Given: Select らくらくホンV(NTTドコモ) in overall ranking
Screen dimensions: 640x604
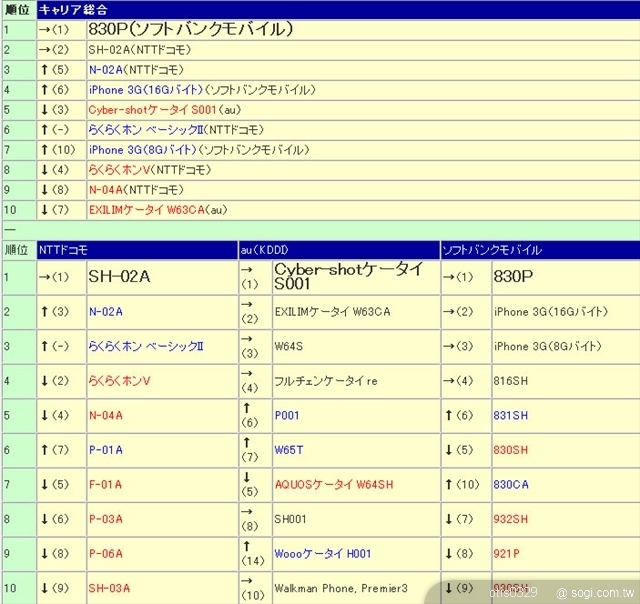Looking at the screenshot, I should [150, 170].
